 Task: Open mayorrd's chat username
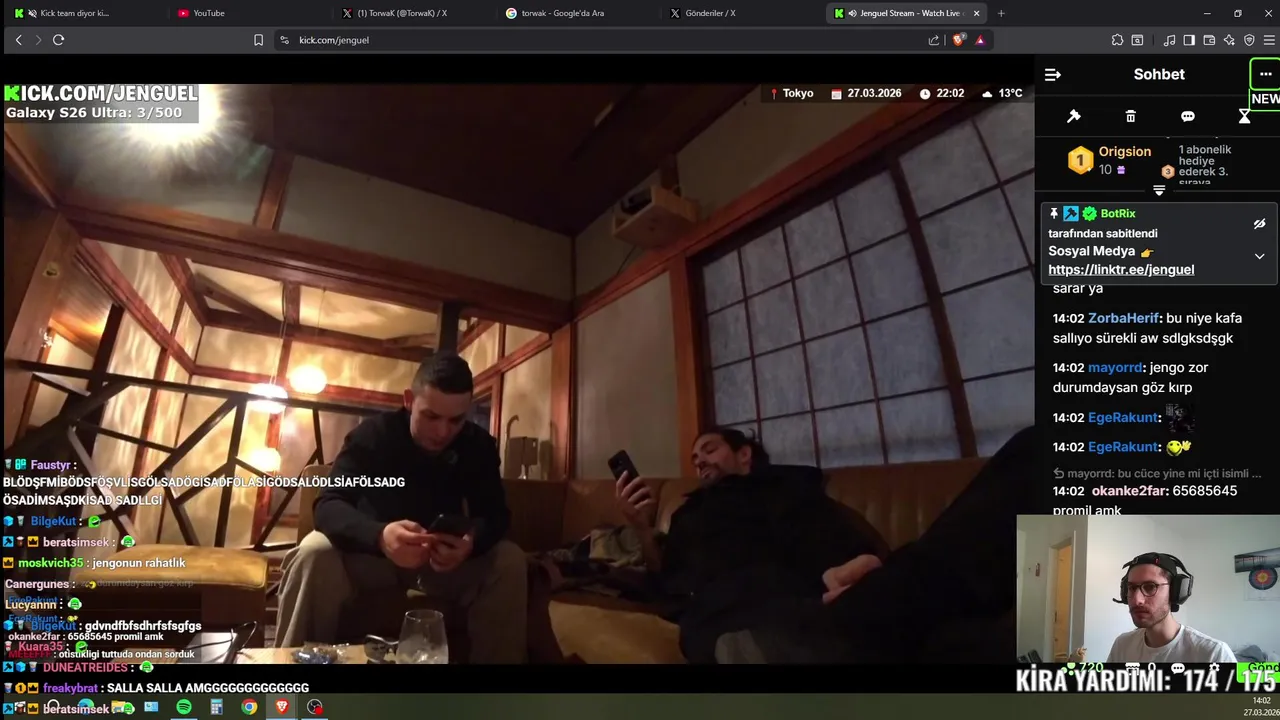point(1115,367)
